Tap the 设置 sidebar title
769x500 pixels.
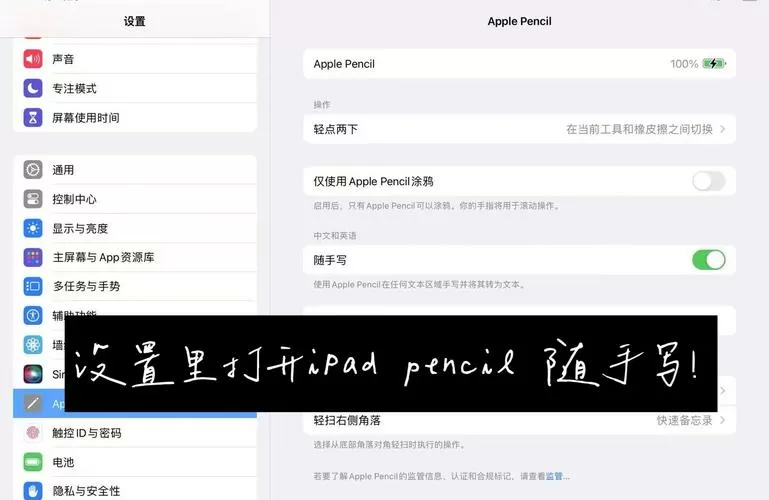134,21
